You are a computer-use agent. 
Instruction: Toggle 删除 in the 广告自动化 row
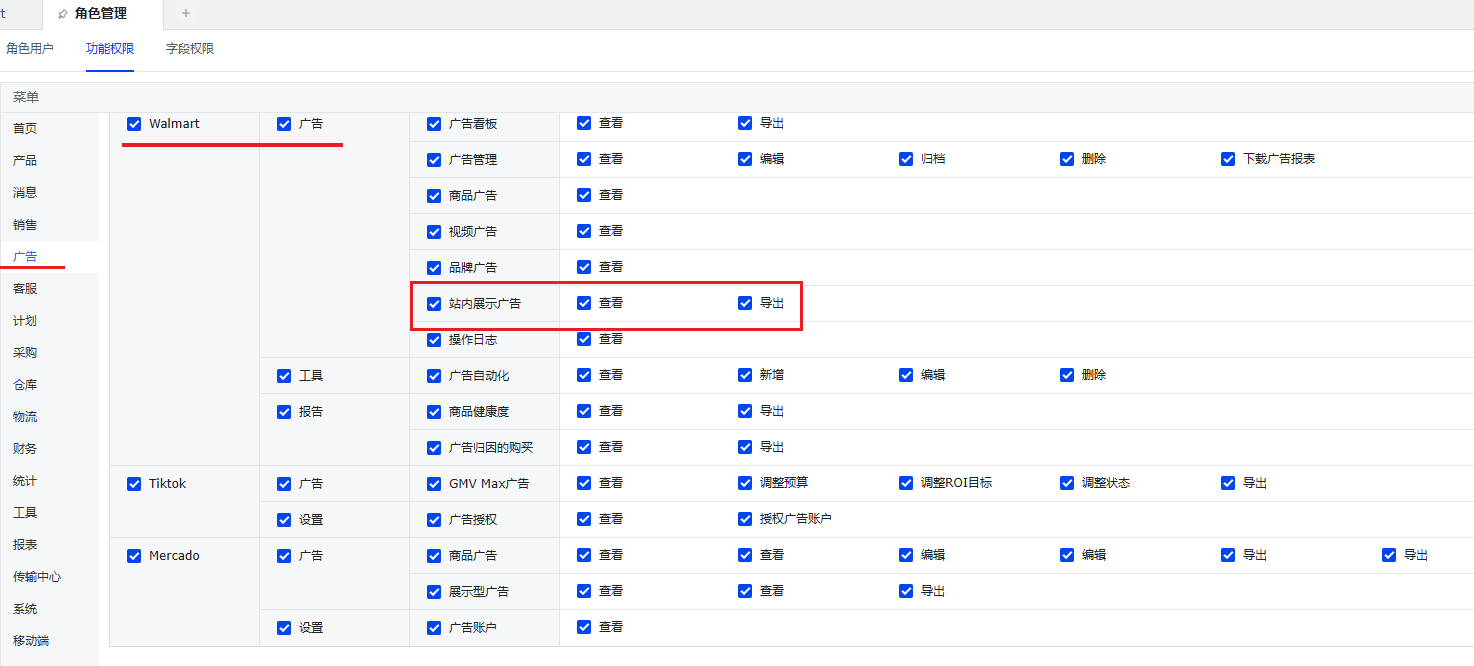1067,375
